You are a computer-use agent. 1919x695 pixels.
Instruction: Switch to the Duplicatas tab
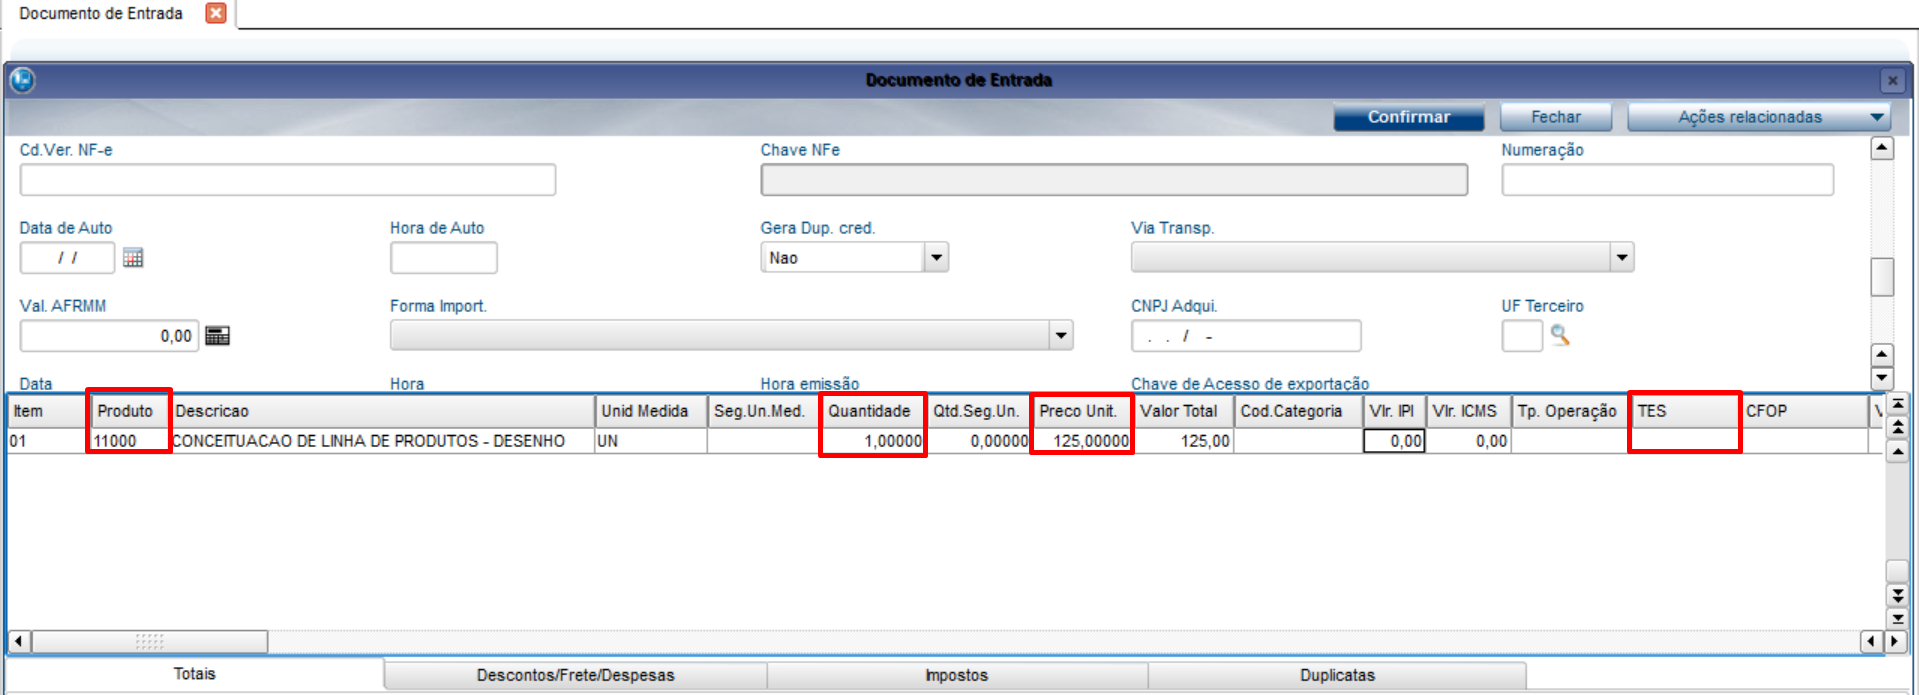tap(1337, 675)
